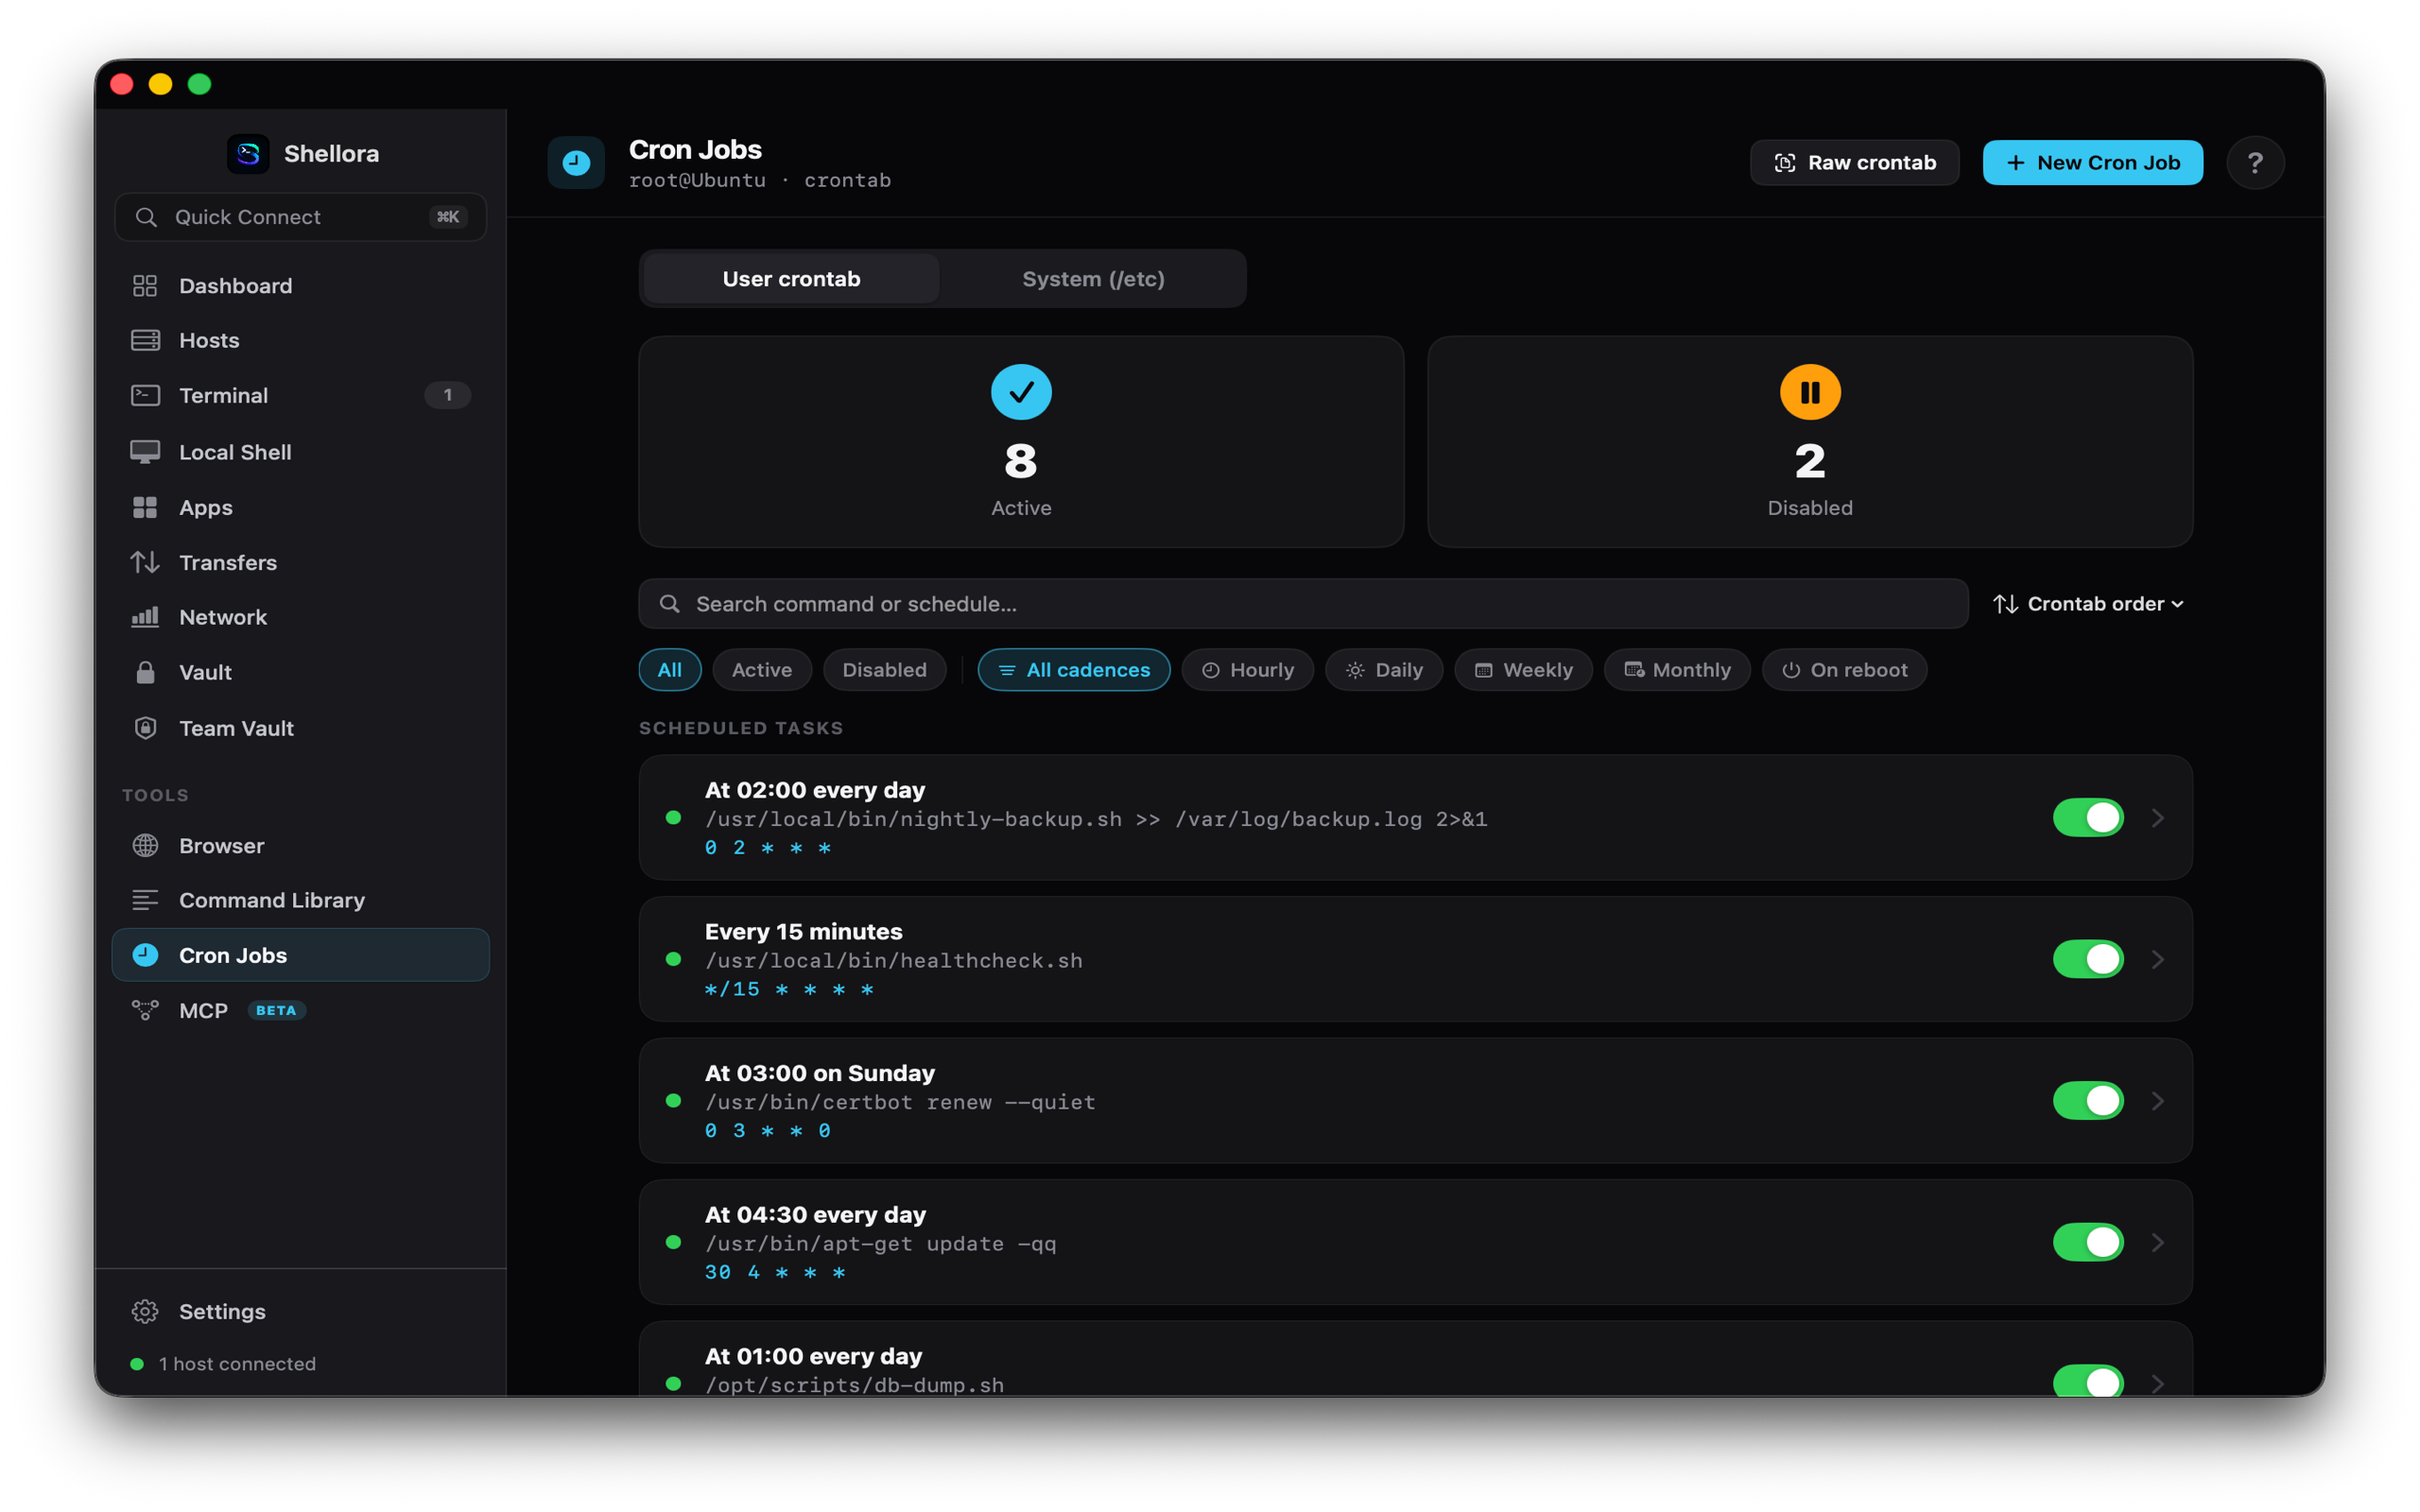Click magnifier icon in Search command field

670,604
